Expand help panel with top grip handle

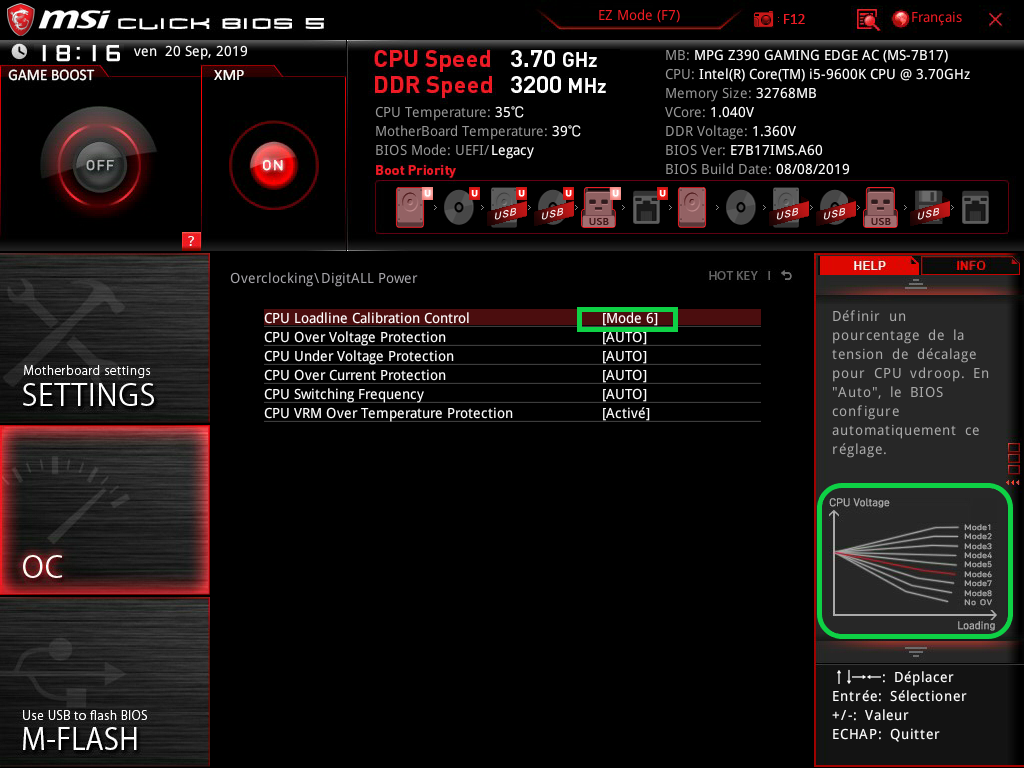(916, 283)
